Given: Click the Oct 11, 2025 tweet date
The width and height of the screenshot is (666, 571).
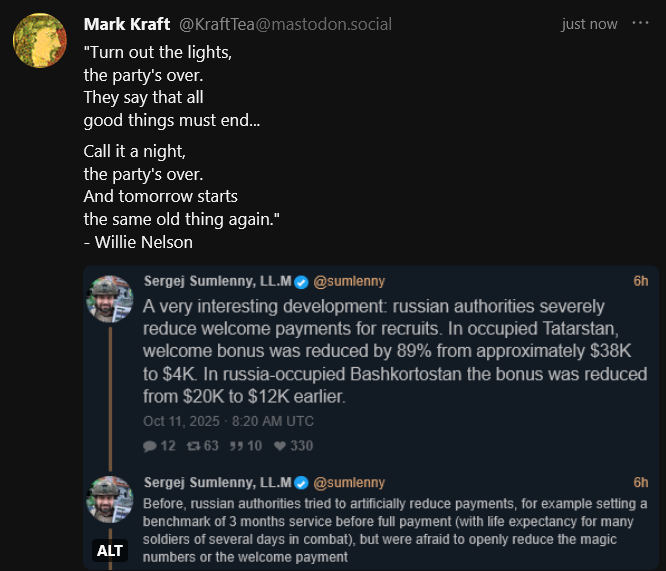Looking at the screenshot, I should click(228, 421).
